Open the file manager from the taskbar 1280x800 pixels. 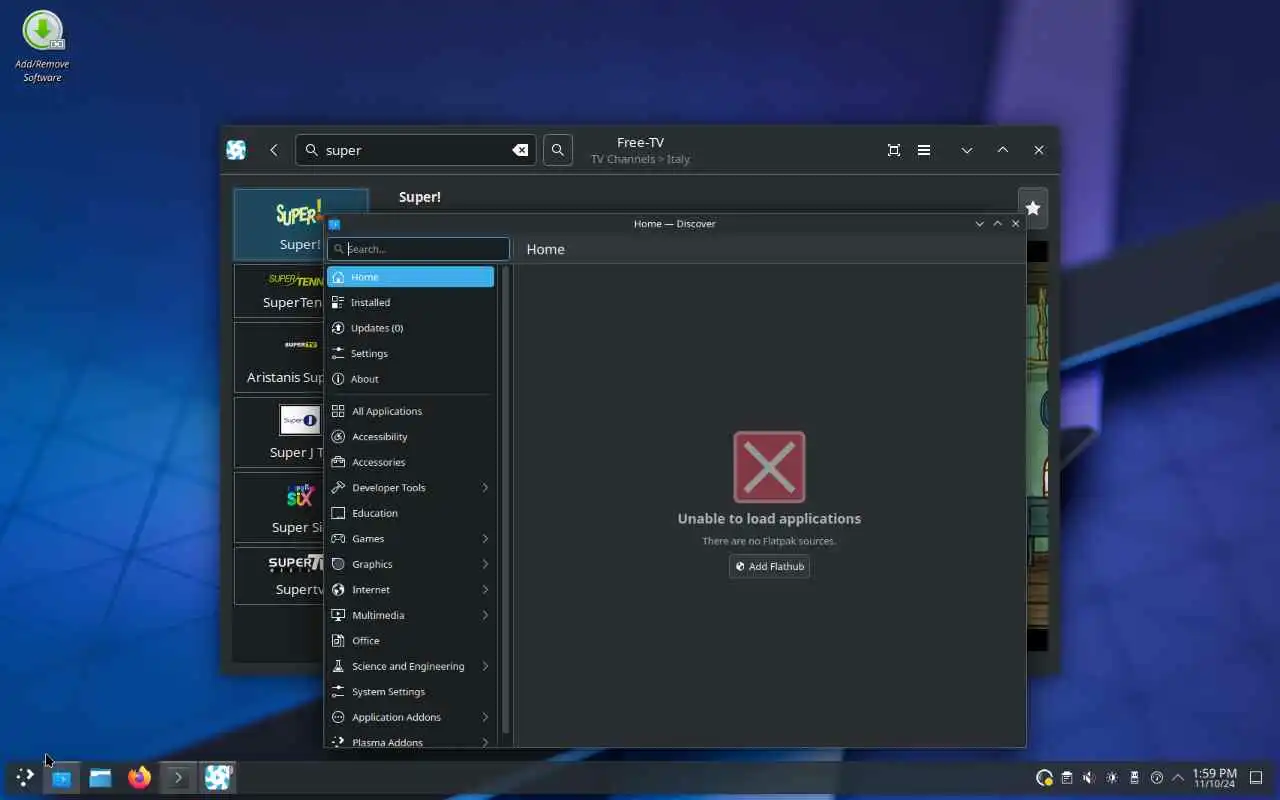tap(100, 777)
